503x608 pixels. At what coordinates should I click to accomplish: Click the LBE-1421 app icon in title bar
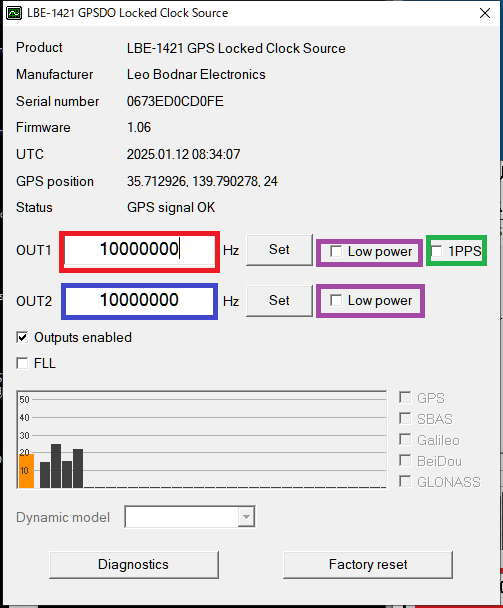pos(14,13)
